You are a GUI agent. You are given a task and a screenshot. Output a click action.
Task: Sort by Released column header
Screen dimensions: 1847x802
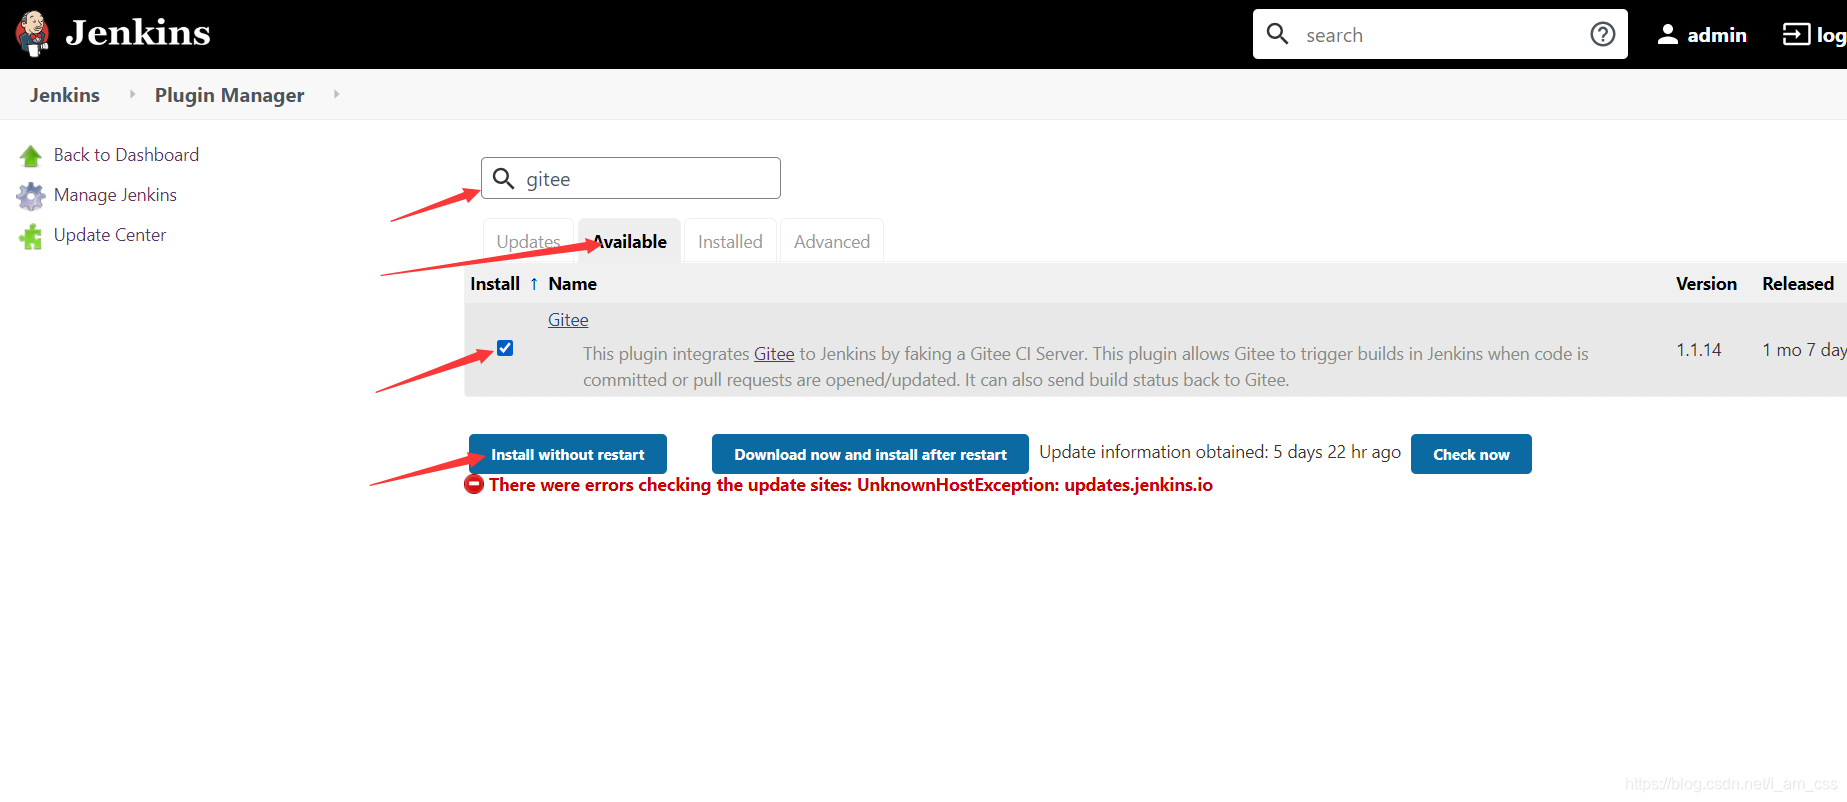click(x=1798, y=284)
